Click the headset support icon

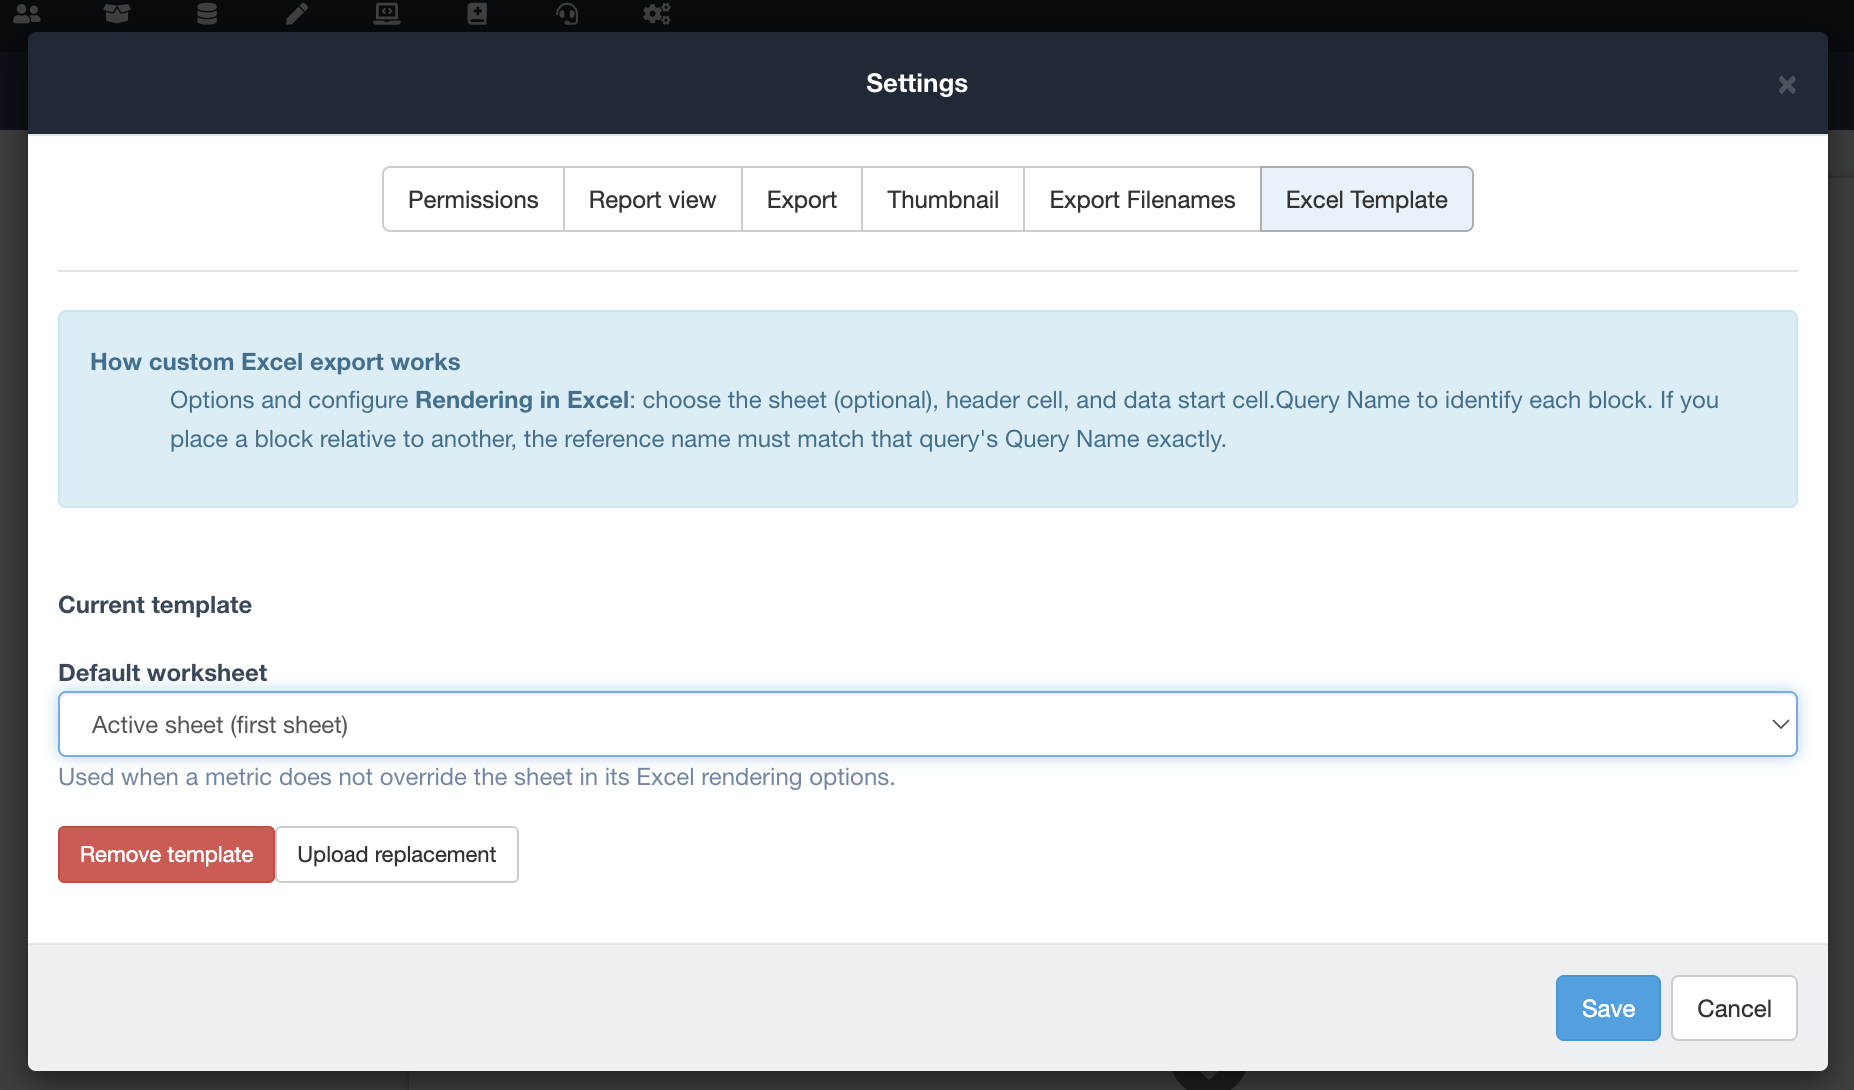point(567,14)
